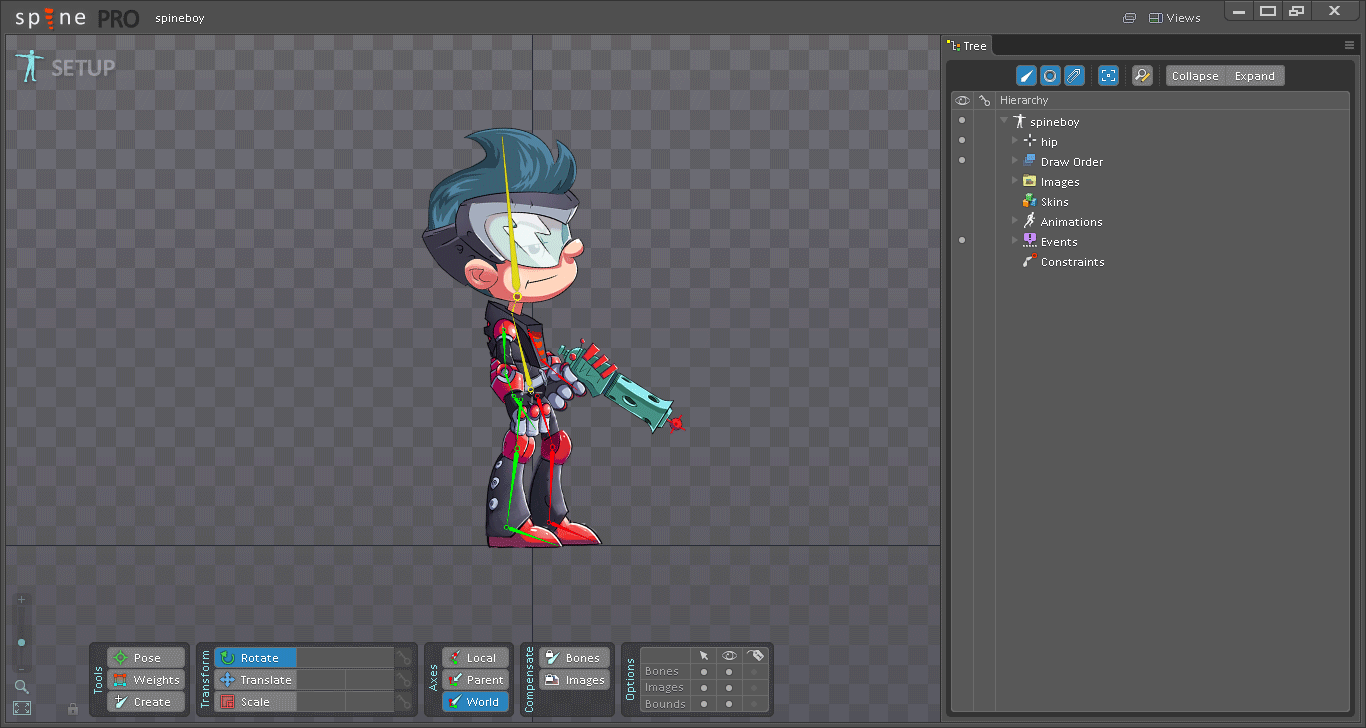Select the Create tool

pos(146,702)
